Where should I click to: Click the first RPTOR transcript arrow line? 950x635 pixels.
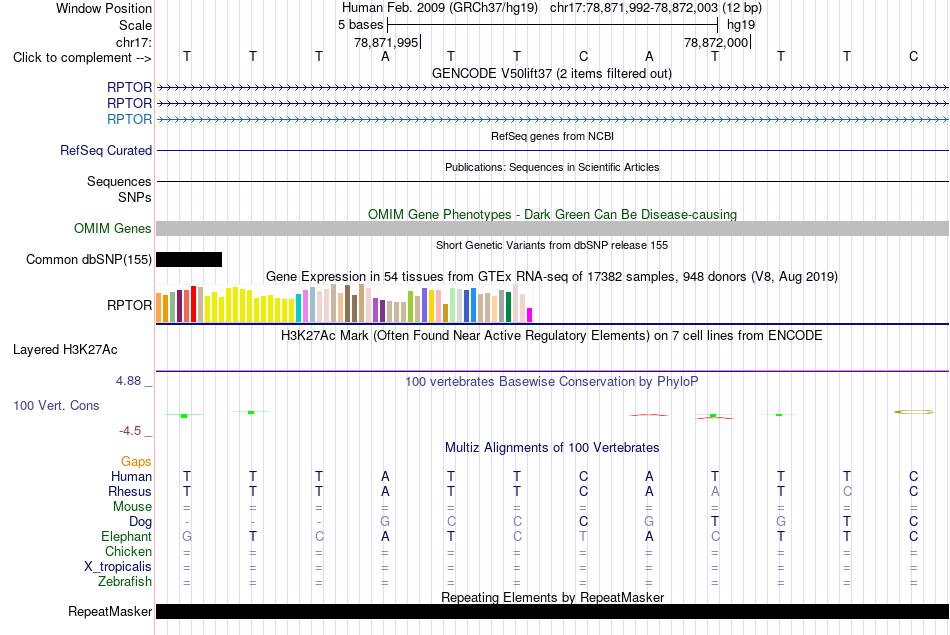pyautogui.click(x=552, y=88)
